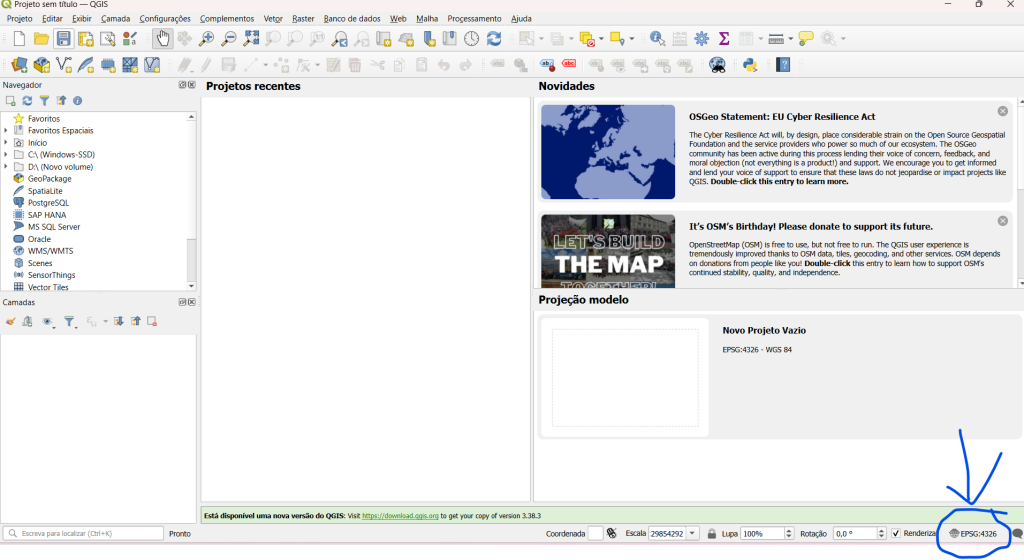Screen dimensions: 1024x560
Task: Dismiss the OSM's Birthday news item
Action: pyautogui.click(x=1002, y=221)
